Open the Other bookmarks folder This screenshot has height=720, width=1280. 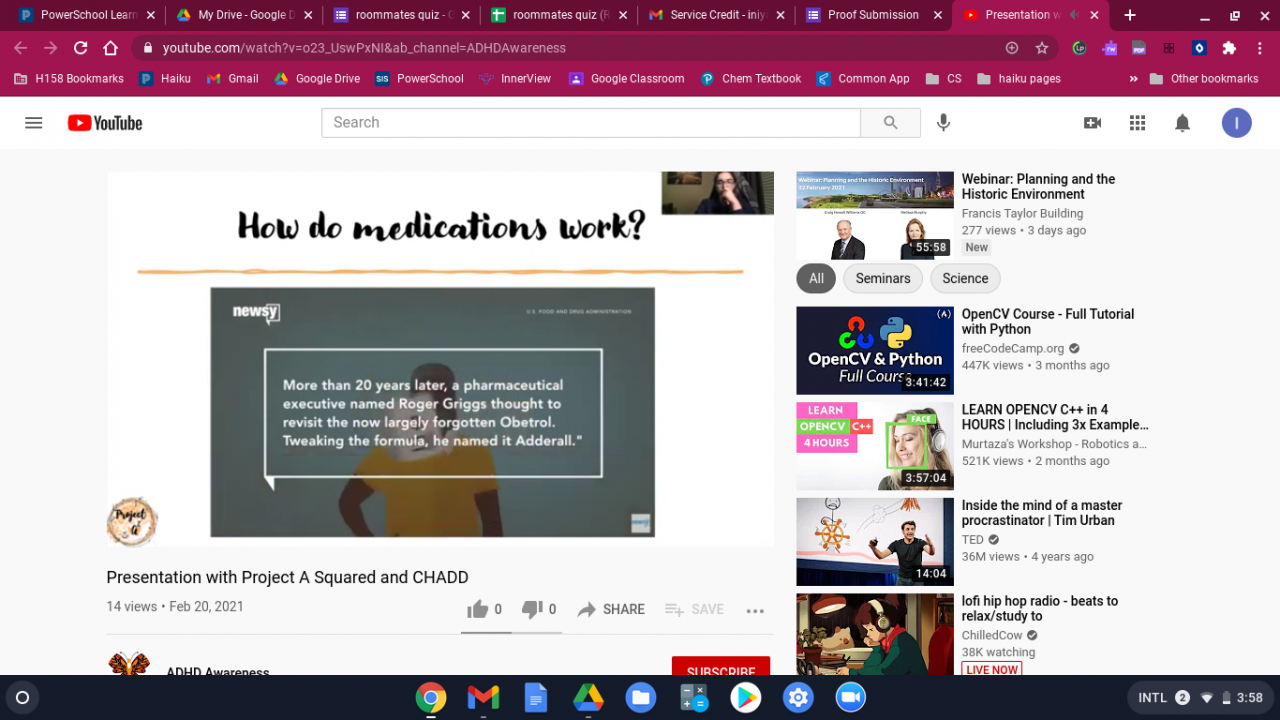tap(1204, 79)
